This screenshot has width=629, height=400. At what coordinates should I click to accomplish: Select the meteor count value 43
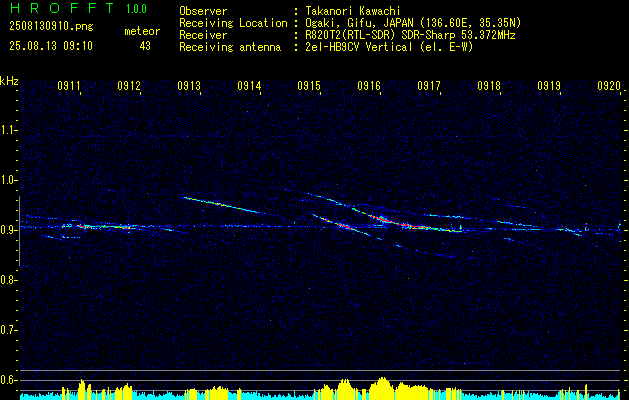point(145,46)
